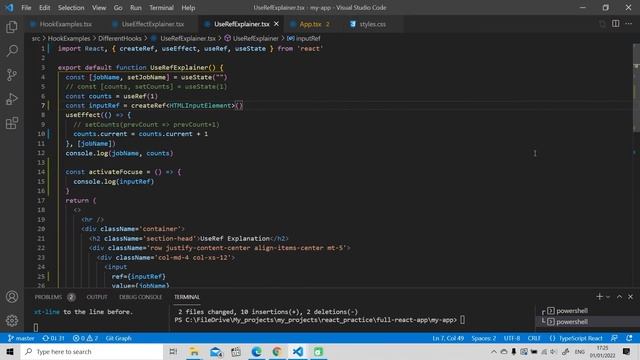The height and width of the screenshot is (360, 640).
Task: Synchronize changes in status bar
Action: tap(53, 338)
